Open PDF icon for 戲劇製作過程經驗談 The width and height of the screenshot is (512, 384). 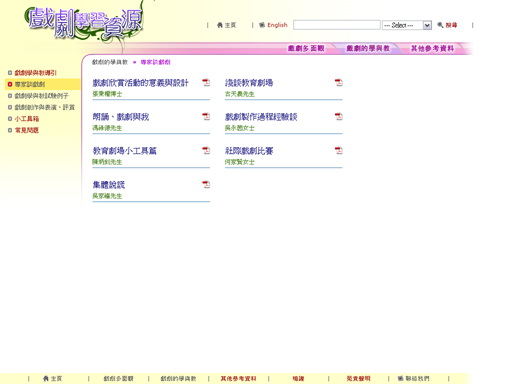339,116
